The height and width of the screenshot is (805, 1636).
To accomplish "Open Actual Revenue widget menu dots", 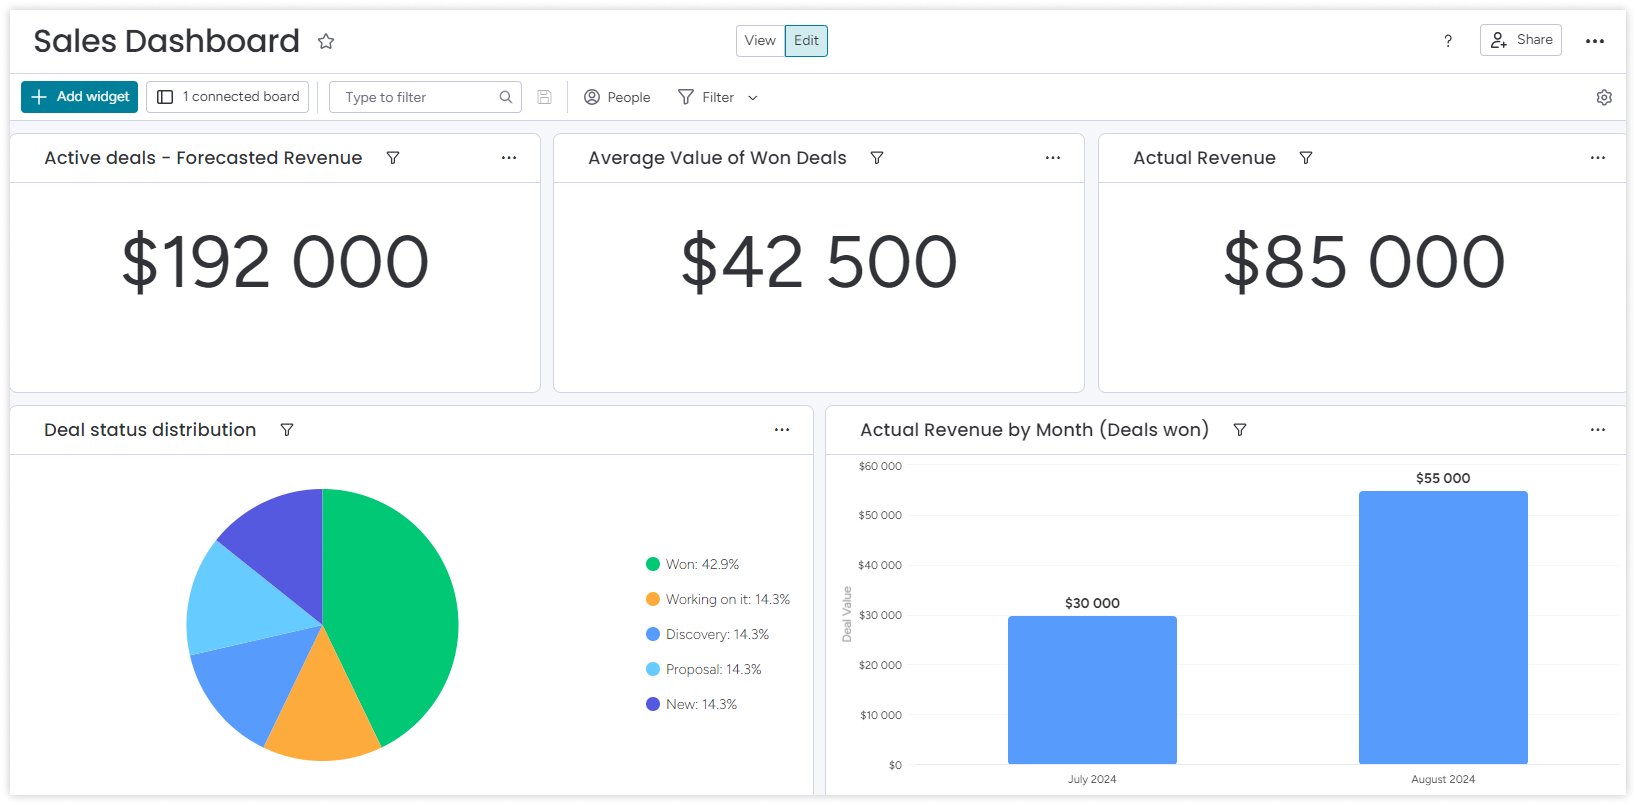I will (x=1598, y=158).
